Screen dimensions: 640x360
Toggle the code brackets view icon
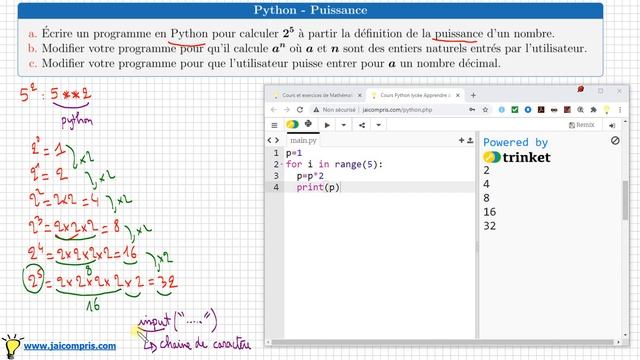(273, 140)
